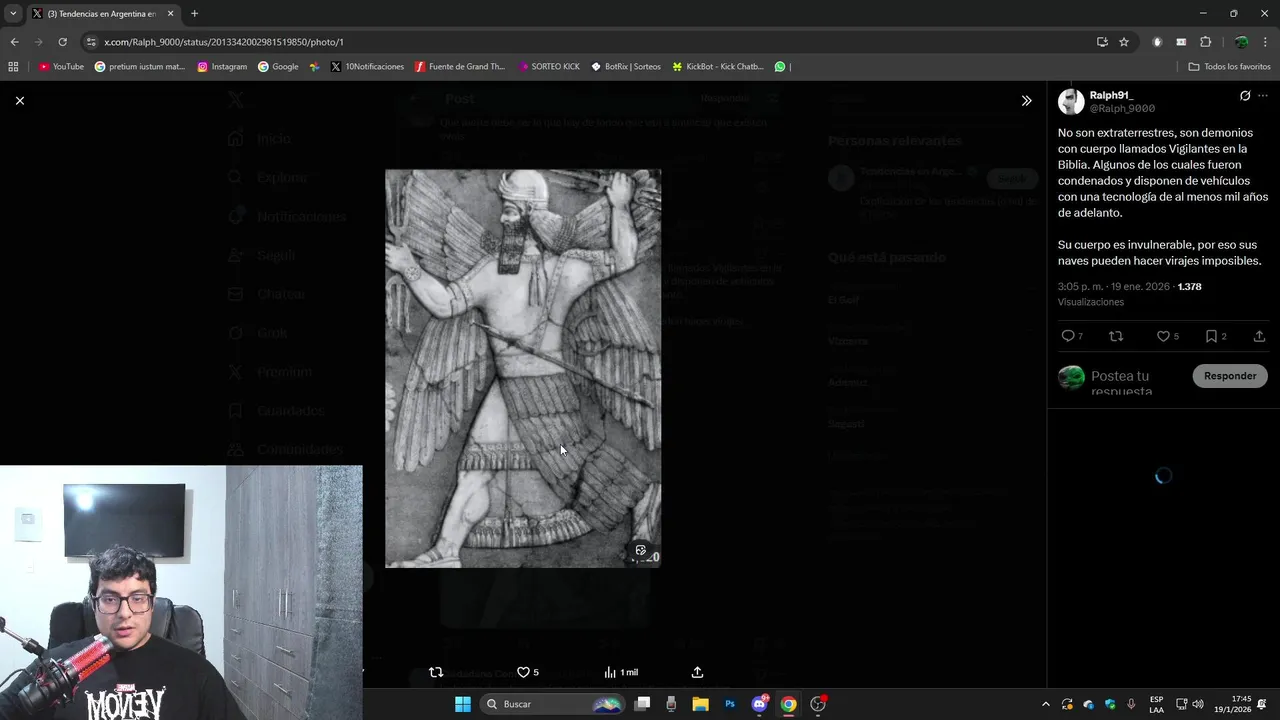Open the Chrome extensions puzzle icon
This screenshot has width=1280, height=720.
(x=1205, y=42)
